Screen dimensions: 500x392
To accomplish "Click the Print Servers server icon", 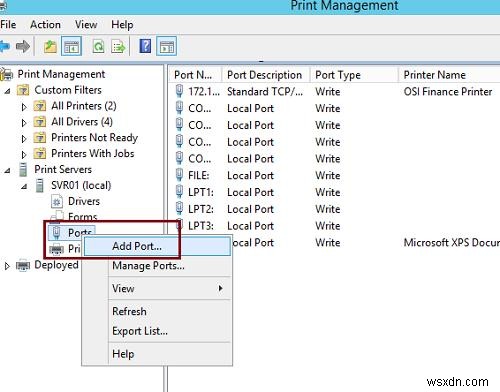I will (23, 169).
